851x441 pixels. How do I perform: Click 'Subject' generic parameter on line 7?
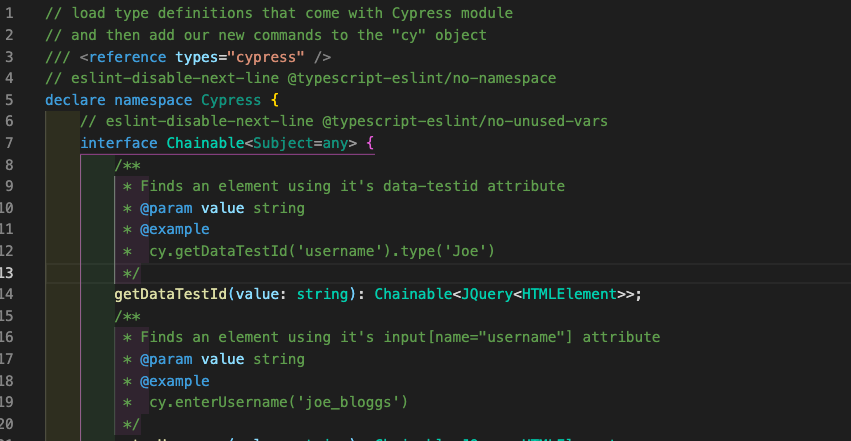283,143
